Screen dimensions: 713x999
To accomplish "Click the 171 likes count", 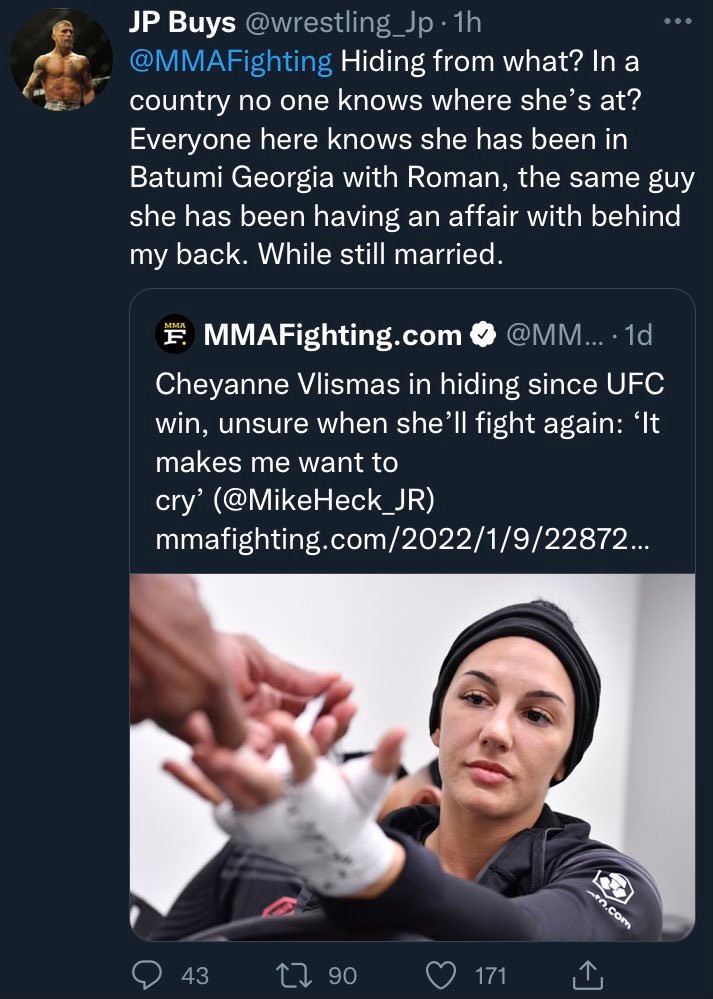I will [x=490, y=974].
